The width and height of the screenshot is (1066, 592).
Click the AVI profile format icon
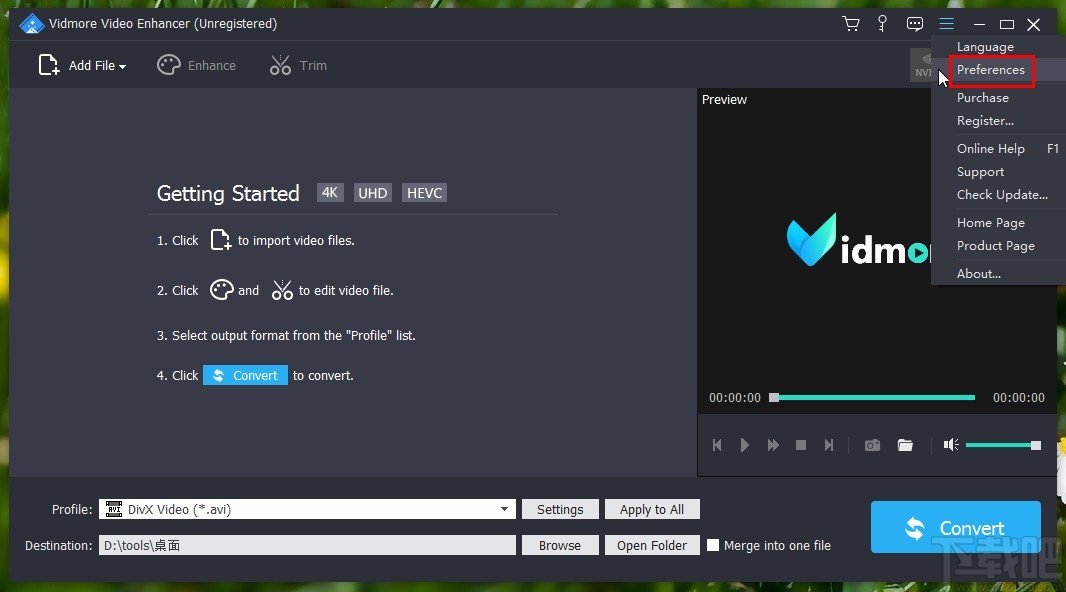click(114, 509)
